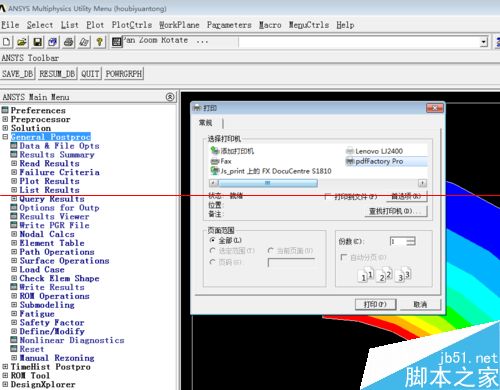The width and height of the screenshot is (500, 390).
Task: Open the PlotCtrls menu
Action: pos(132,25)
